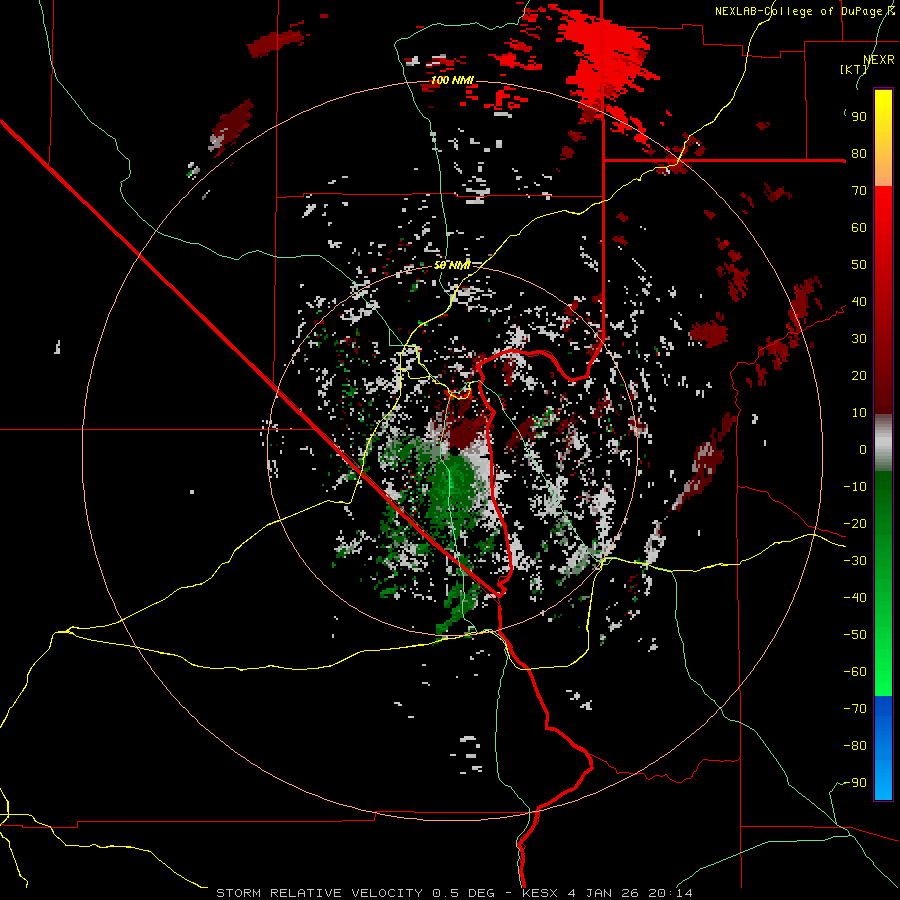
Task: Click the 30 value on the velocity scale
Action: 859,339
